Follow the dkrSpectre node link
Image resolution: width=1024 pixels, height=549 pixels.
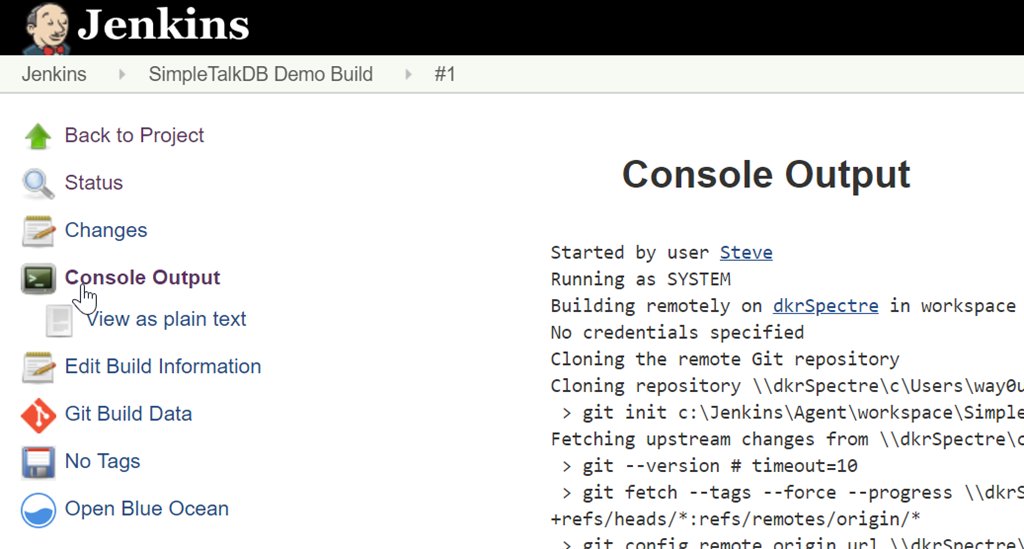[x=825, y=306]
